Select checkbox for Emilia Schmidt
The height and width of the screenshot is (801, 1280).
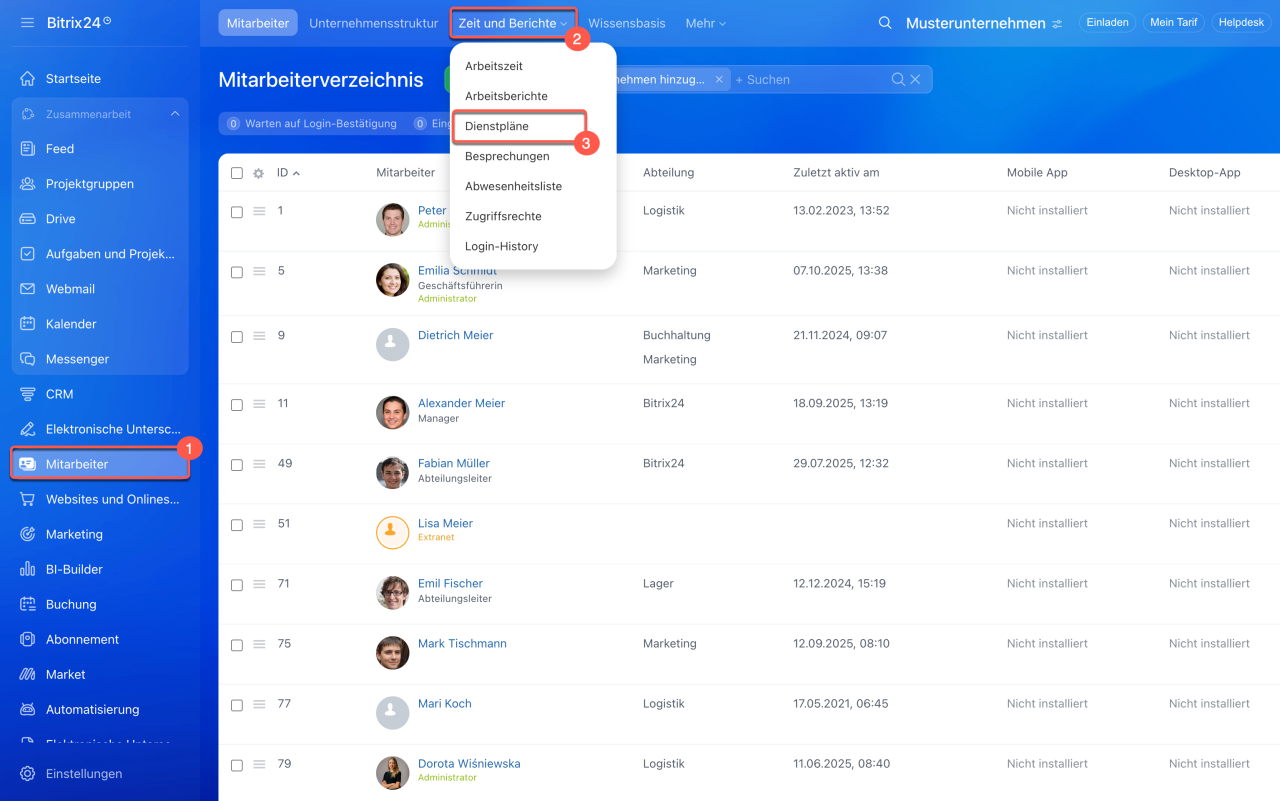pyautogui.click(x=237, y=272)
